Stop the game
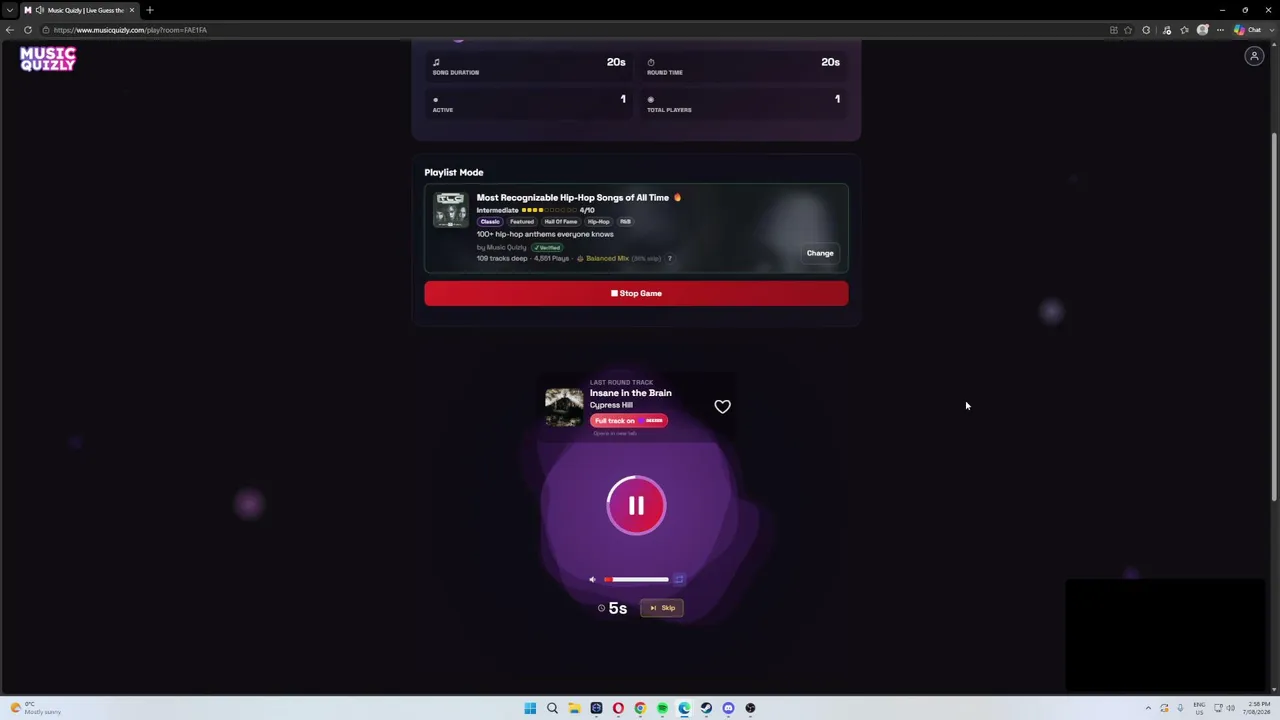Image resolution: width=1280 pixels, height=720 pixels. [636, 293]
